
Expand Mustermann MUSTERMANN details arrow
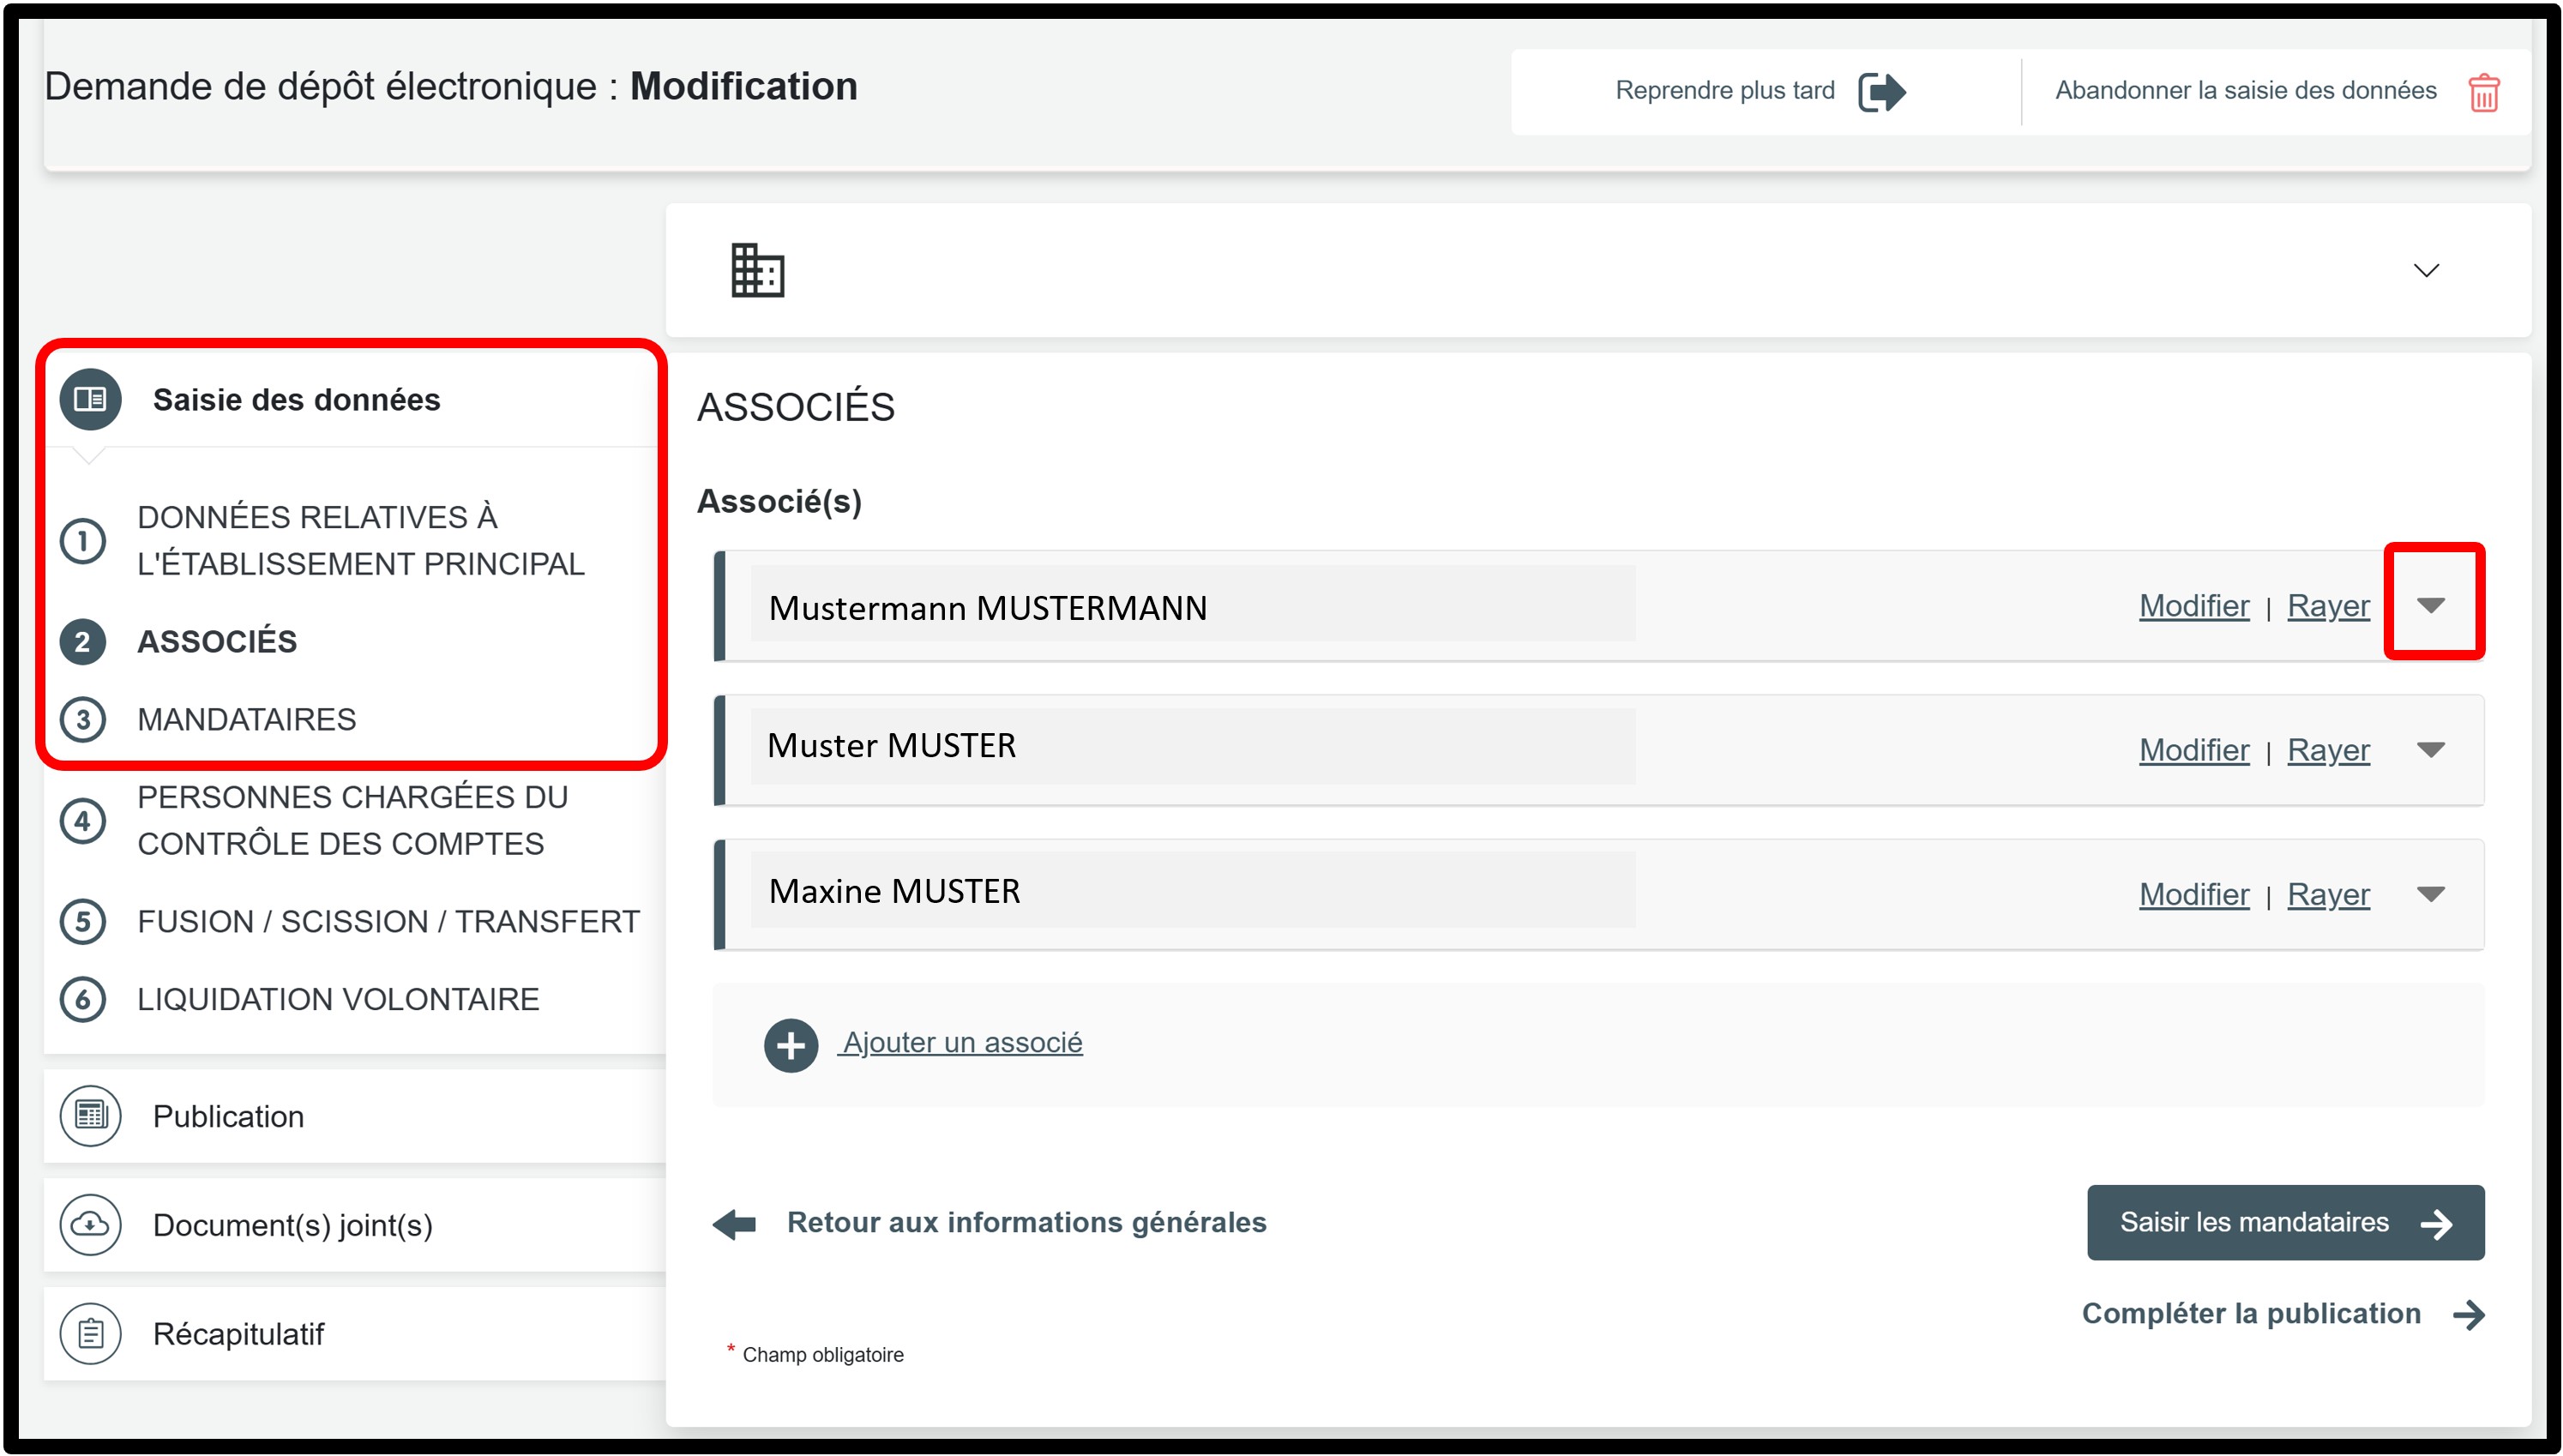coord(2430,605)
